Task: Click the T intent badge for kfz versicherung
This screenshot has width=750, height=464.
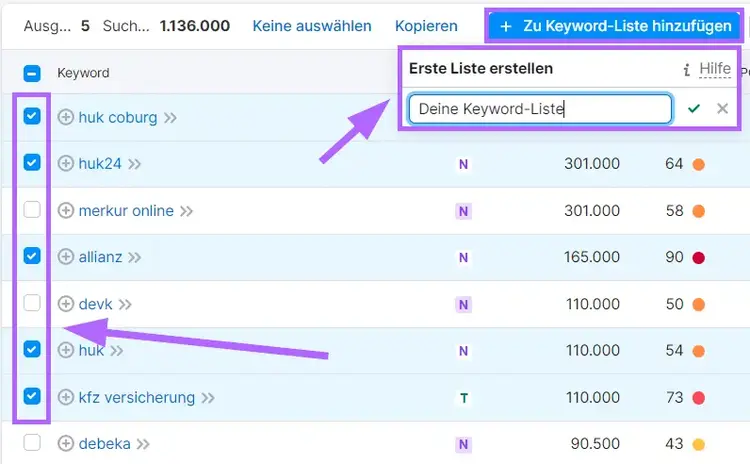Action: click(x=463, y=398)
